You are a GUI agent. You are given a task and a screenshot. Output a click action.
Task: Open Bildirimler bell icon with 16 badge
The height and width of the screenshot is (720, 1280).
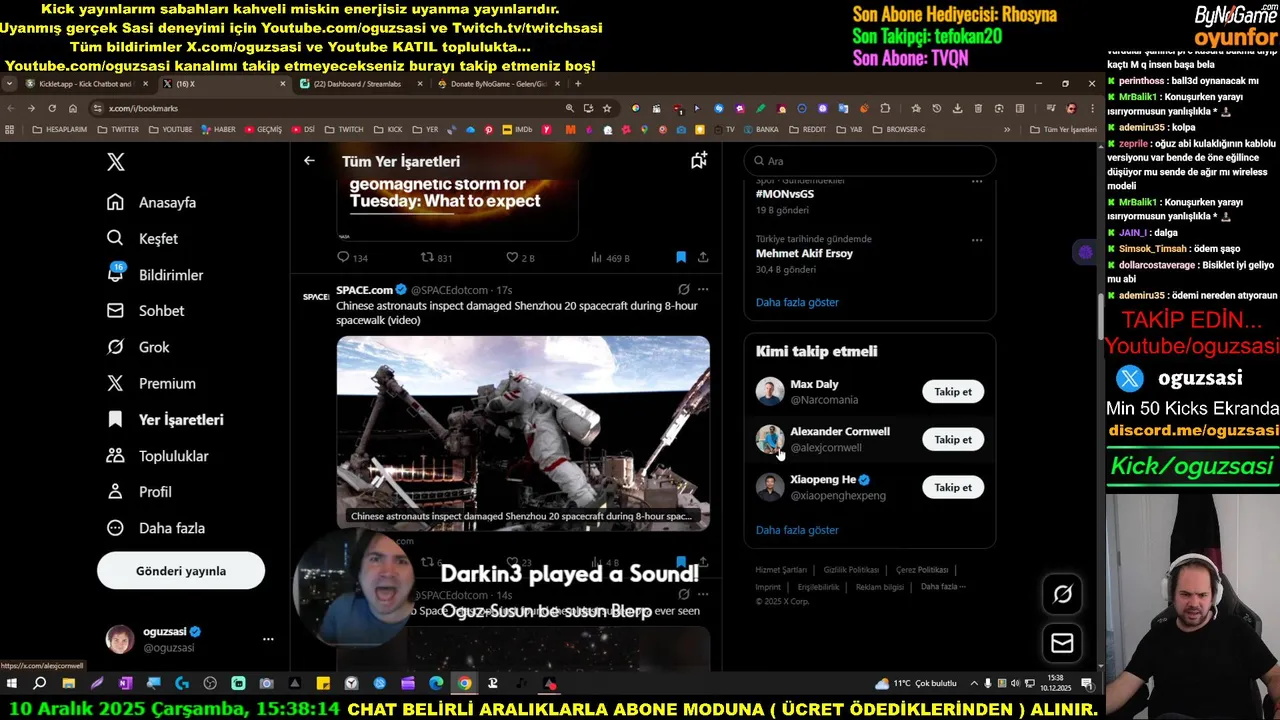coord(116,274)
